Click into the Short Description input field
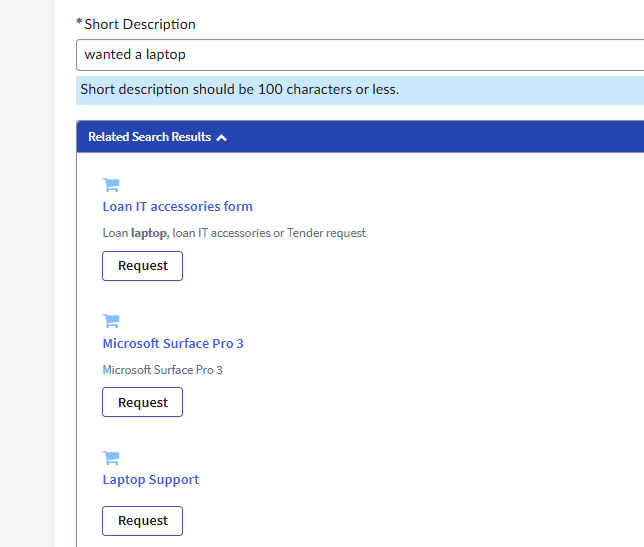644x547 pixels. tap(360, 55)
